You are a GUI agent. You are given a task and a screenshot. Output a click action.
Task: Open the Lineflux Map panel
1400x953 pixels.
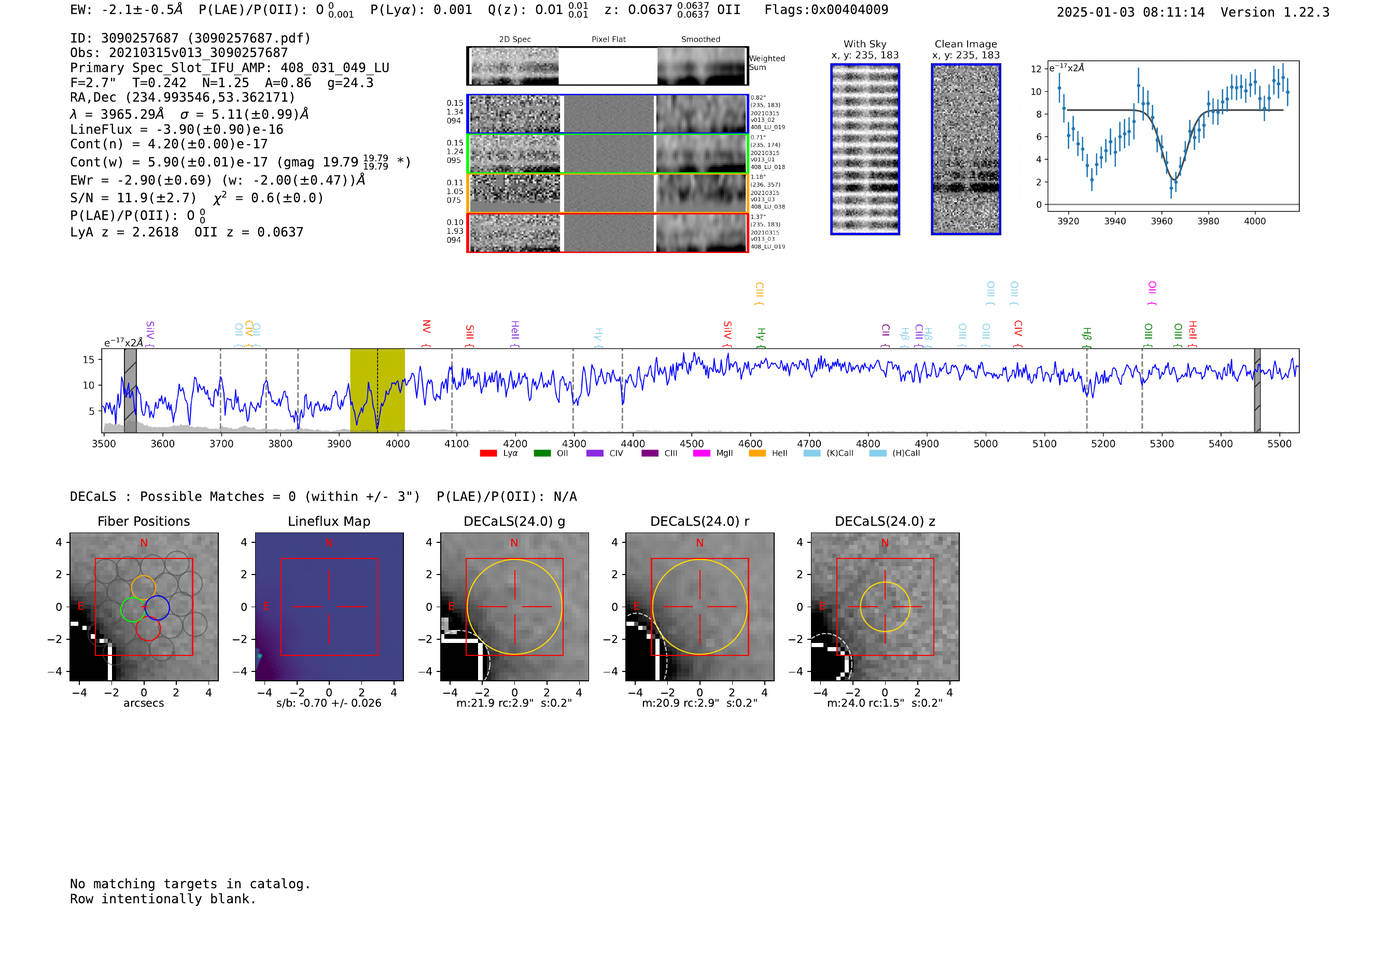pyautogui.click(x=329, y=607)
